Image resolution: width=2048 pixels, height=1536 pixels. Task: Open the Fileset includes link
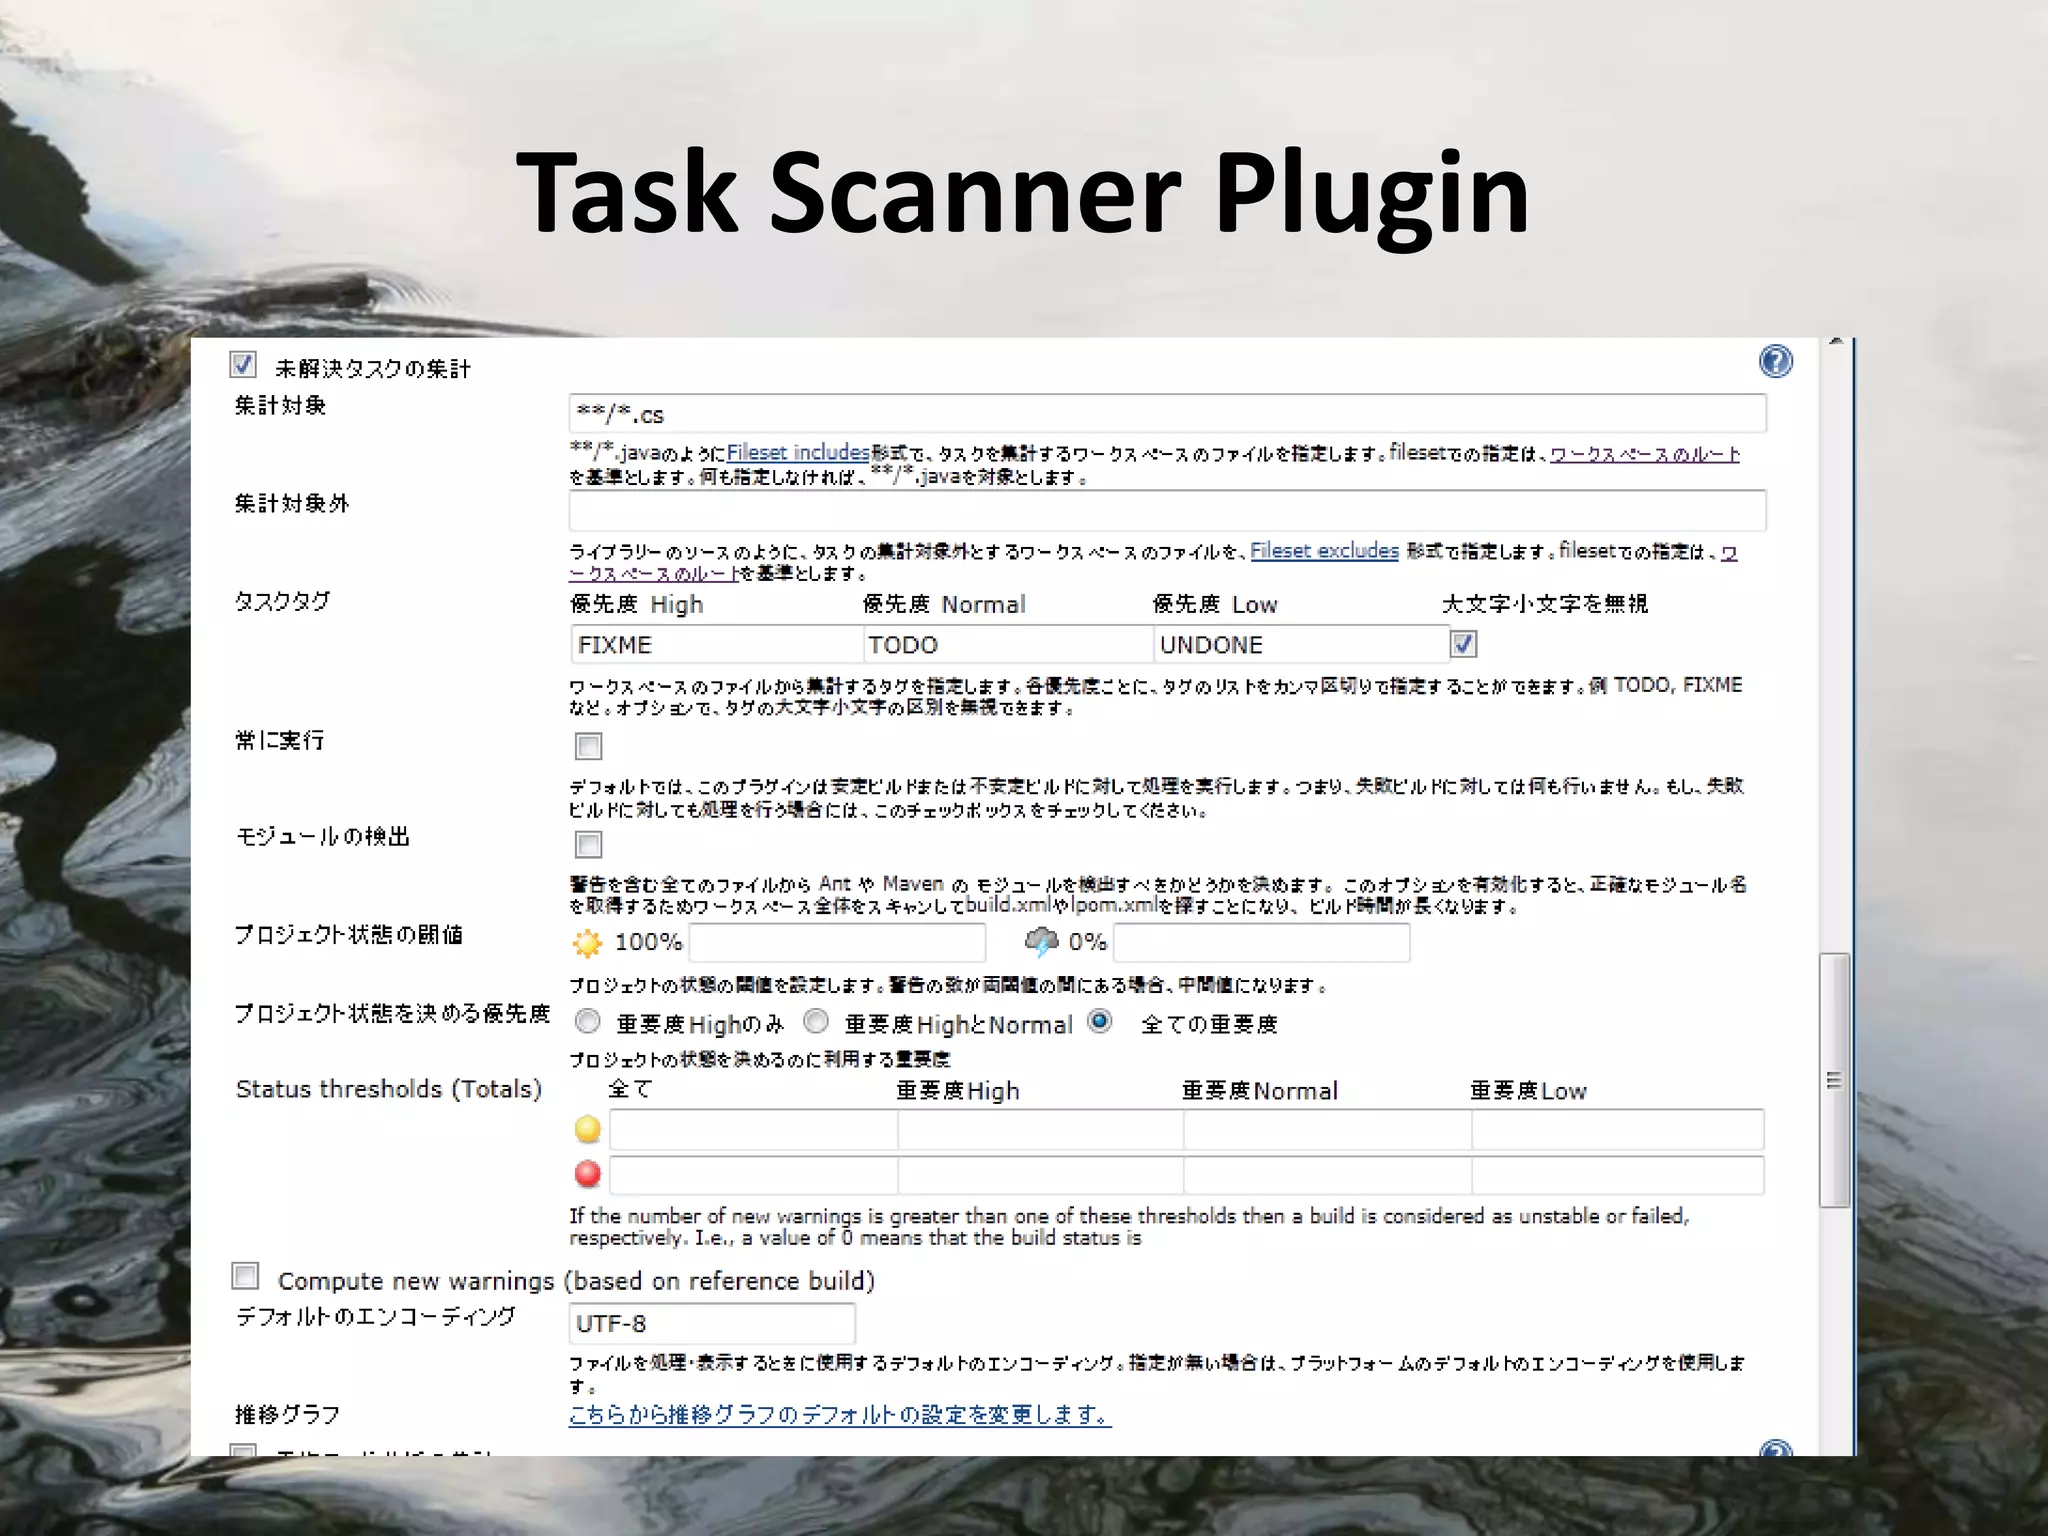[798, 452]
